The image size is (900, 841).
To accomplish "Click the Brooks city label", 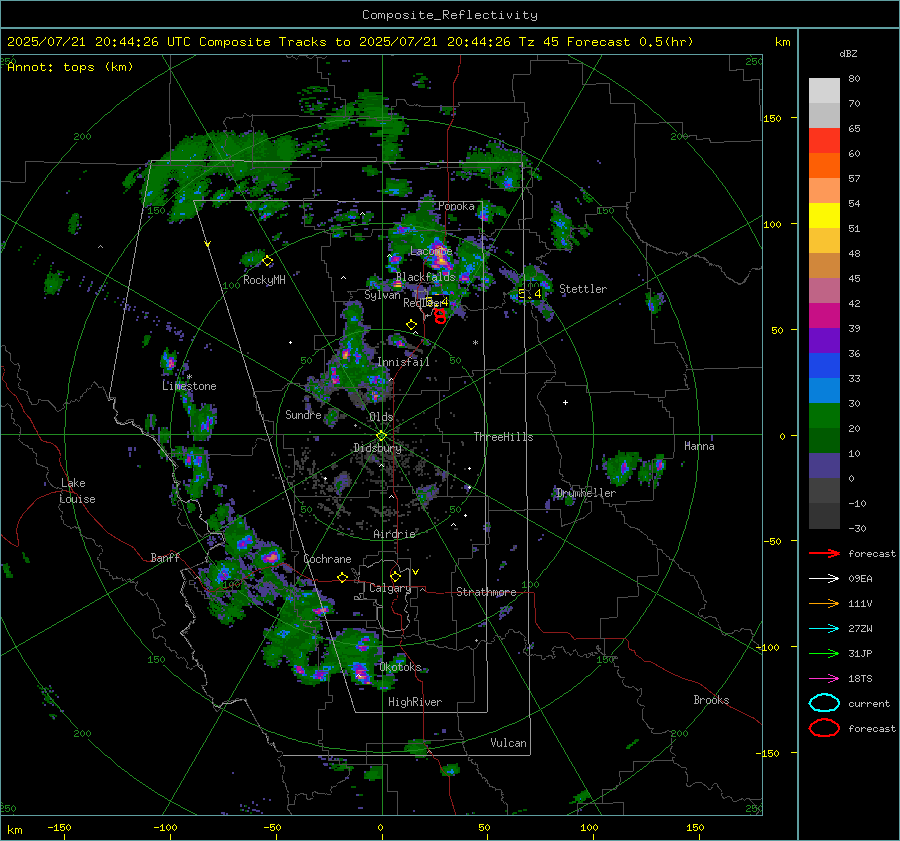I will point(711,700).
